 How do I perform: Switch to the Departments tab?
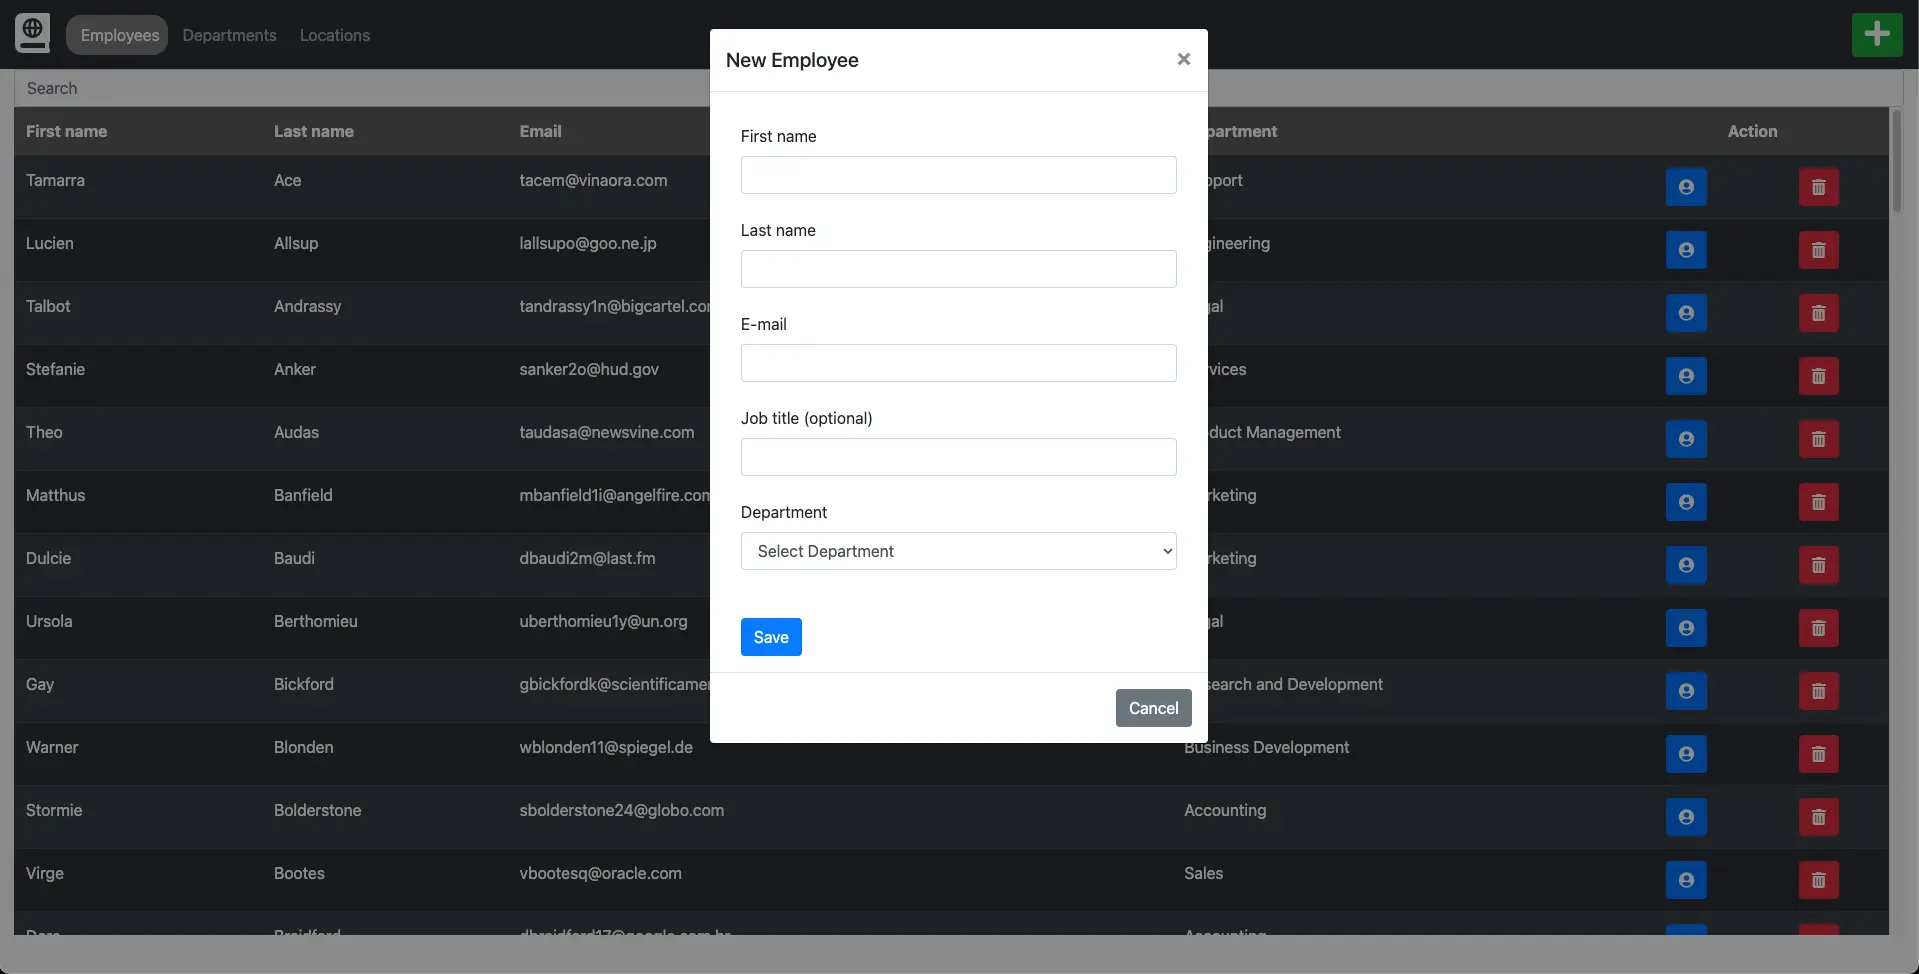click(229, 35)
